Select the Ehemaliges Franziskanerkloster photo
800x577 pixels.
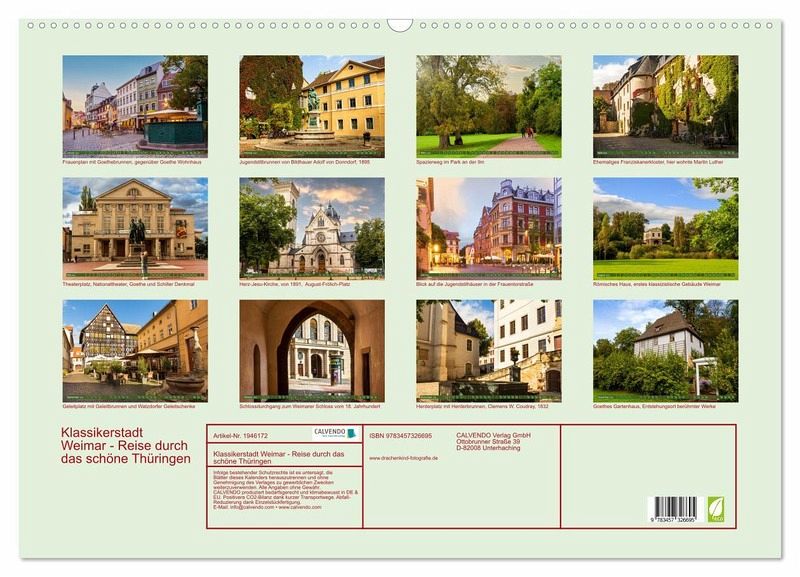pyautogui.click(x=665, y=106)
